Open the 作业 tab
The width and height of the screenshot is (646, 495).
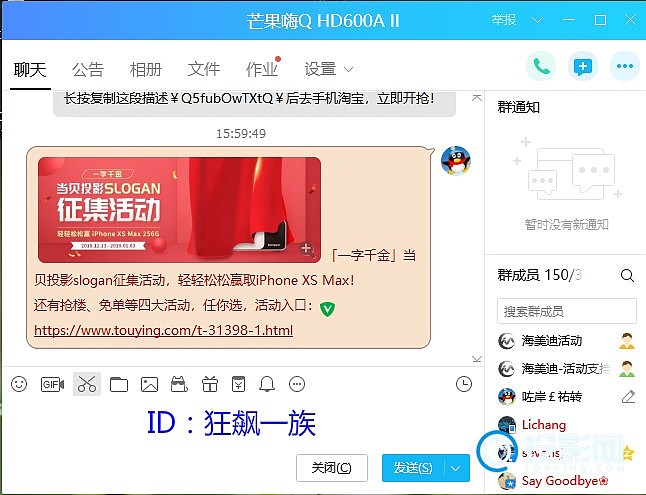[x=262, y=69]
